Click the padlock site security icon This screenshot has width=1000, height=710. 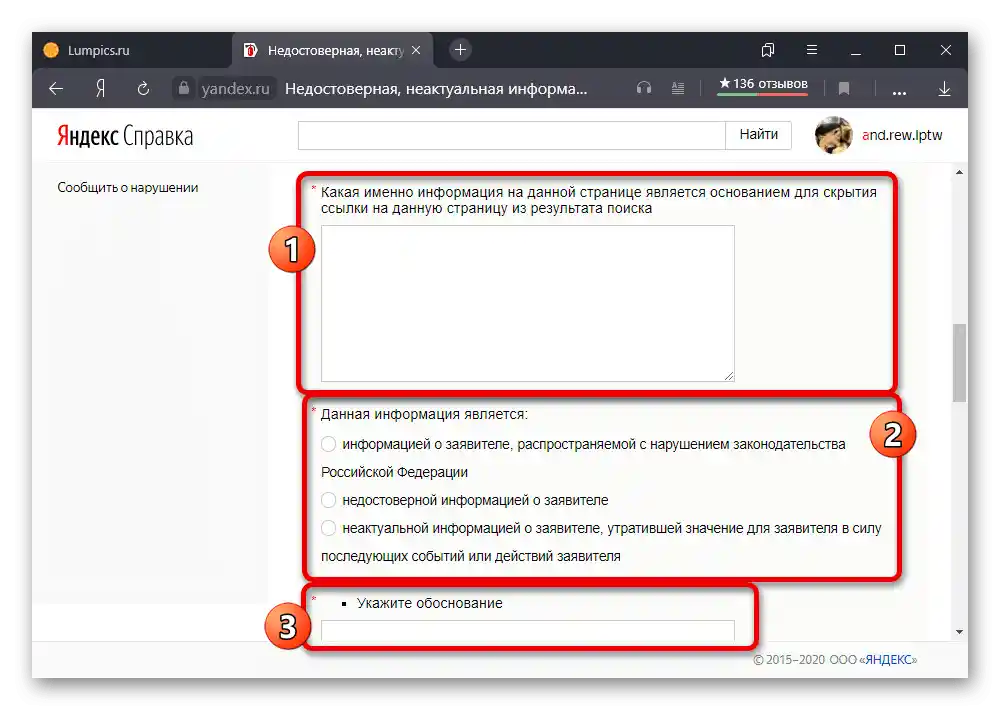[x=184, y=88]
